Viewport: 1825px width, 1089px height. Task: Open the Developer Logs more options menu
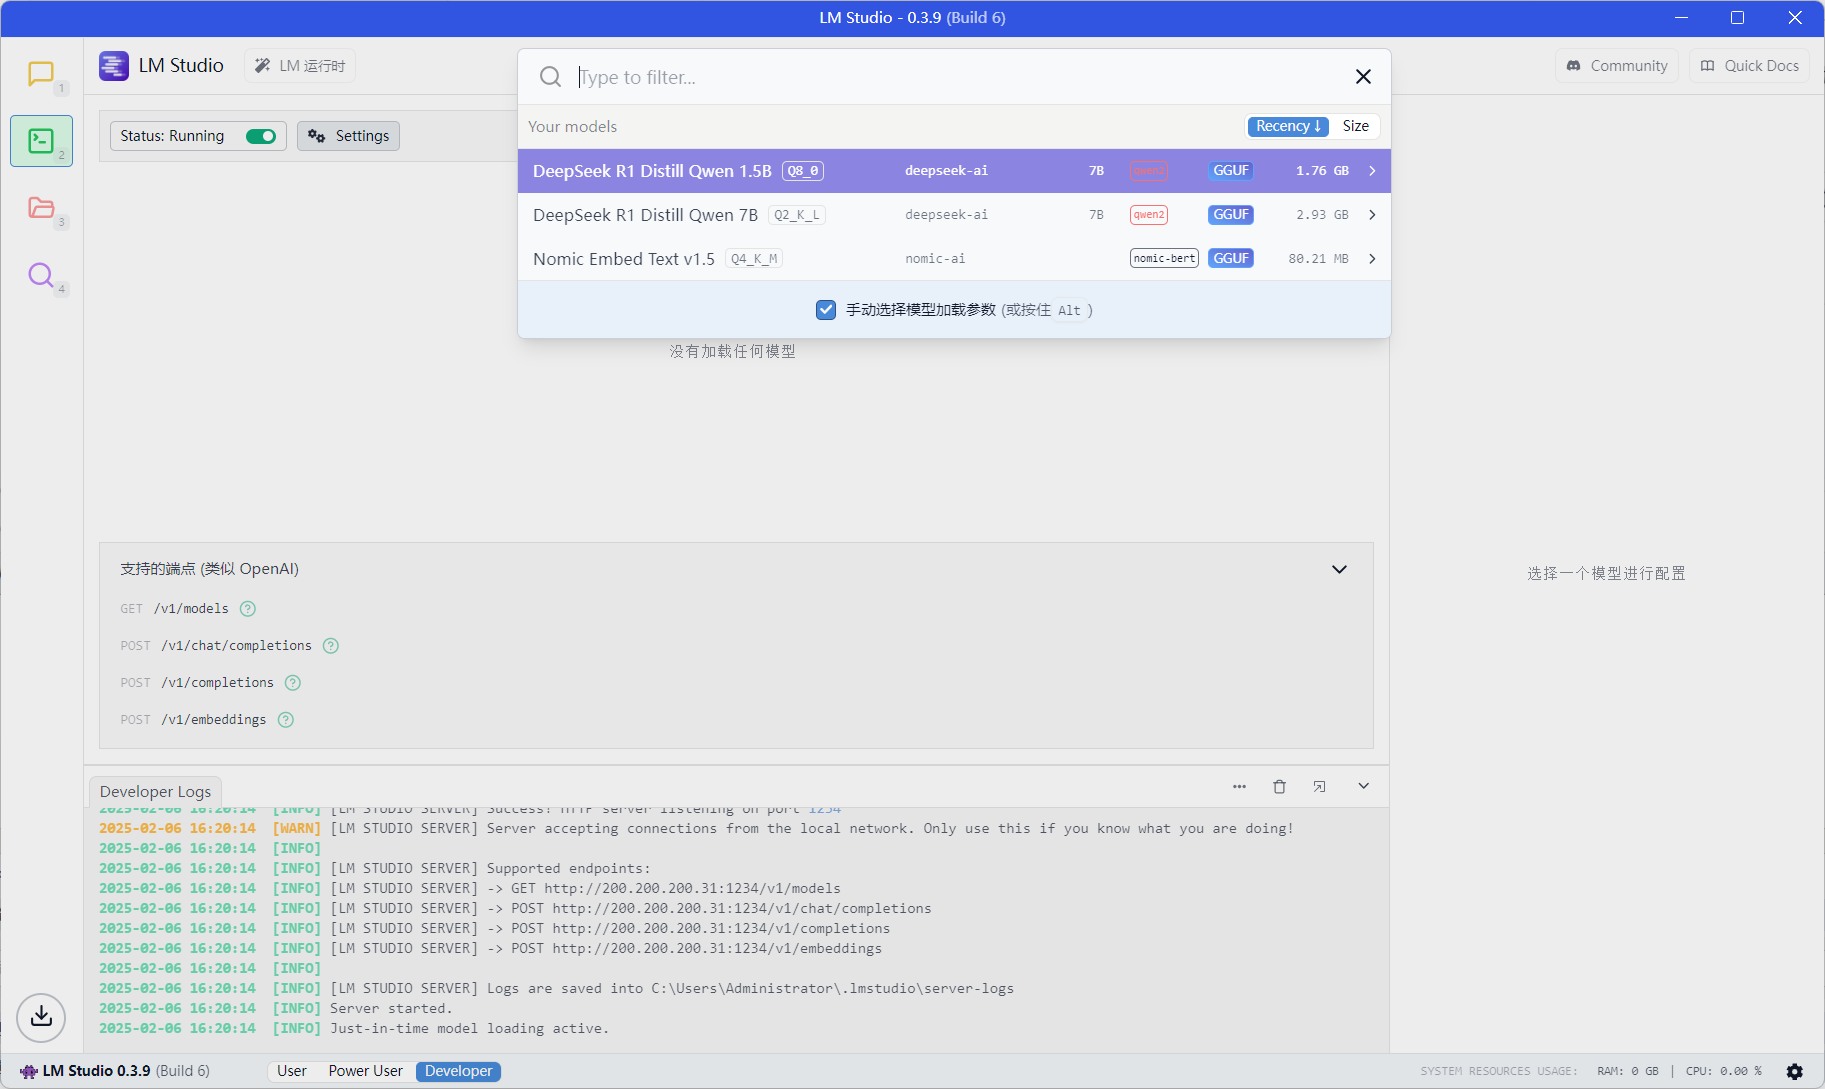pyautogui.click(x=1239, y=787)
